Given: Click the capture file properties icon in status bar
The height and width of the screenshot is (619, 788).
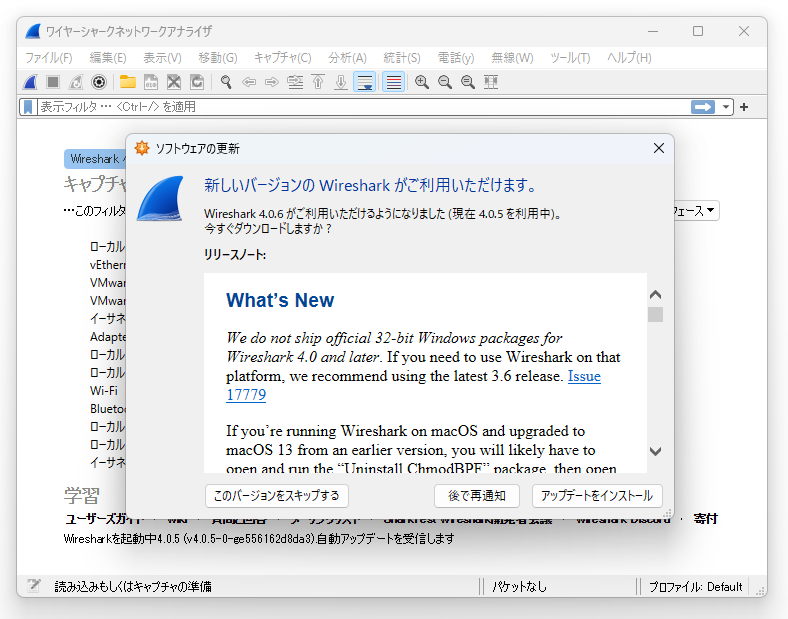Looking at the screenshot, I should click(x=34, y=586).
